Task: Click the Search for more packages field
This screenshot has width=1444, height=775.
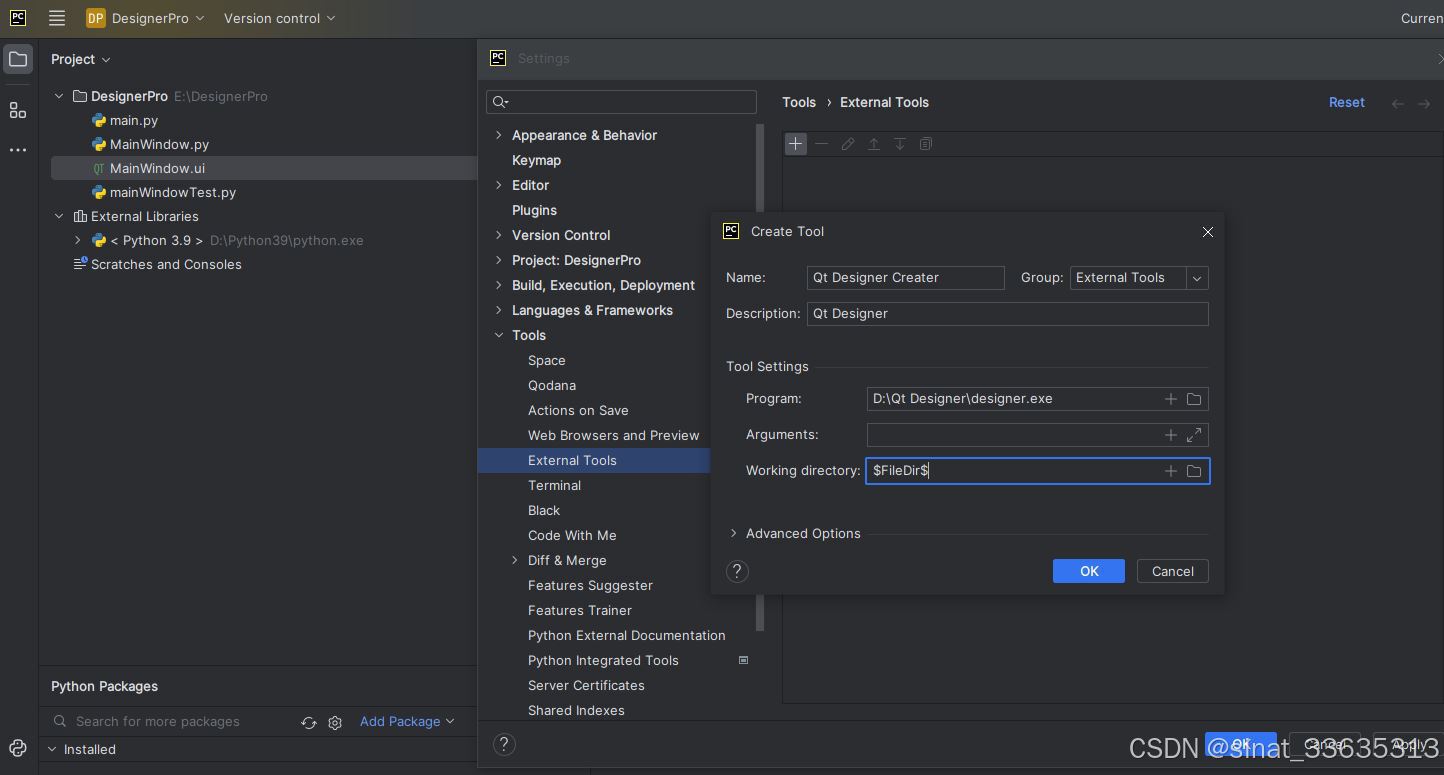Action: pos(157,722)
